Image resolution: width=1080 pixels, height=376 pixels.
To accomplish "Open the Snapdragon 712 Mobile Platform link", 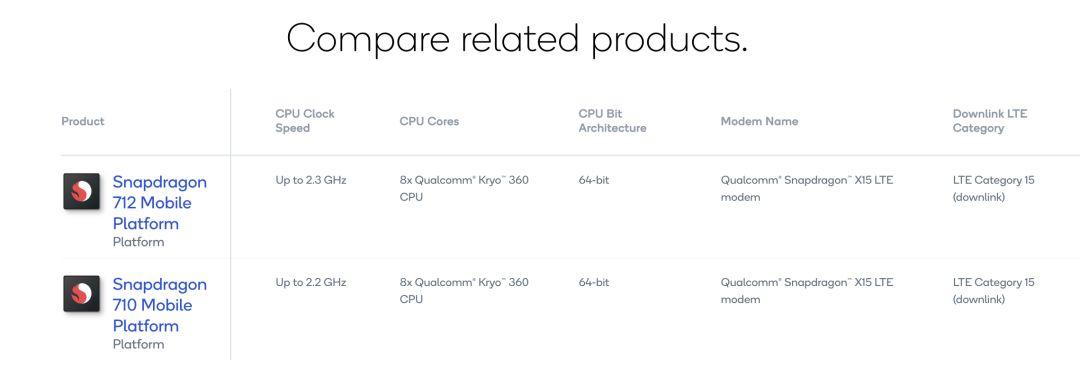I will [160, 203].
